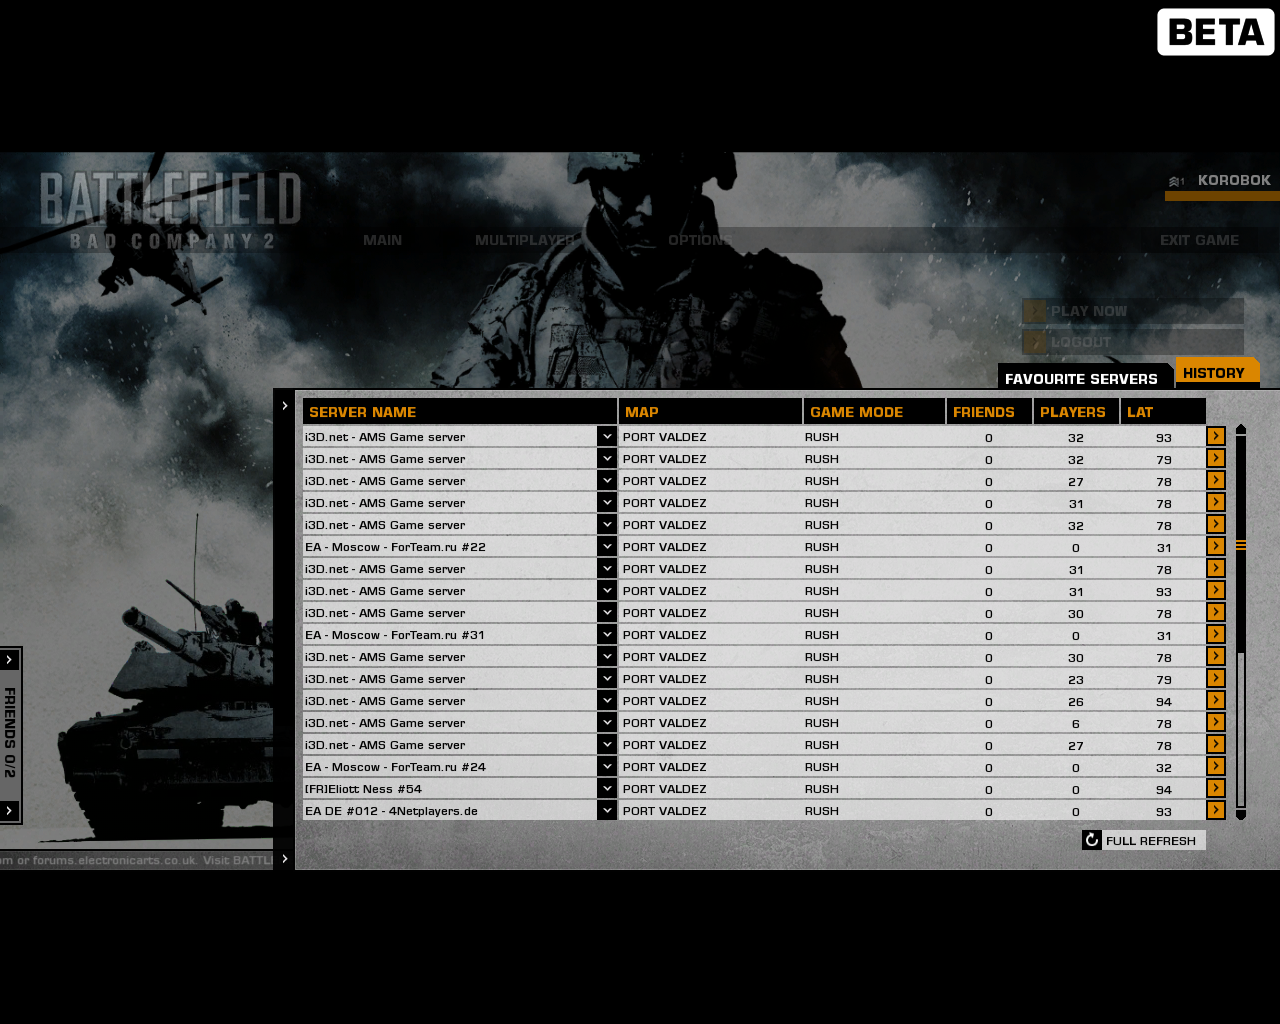Select the server name 'EA DE #012 - 4Netplayers.de'

(x=392, y=811)
